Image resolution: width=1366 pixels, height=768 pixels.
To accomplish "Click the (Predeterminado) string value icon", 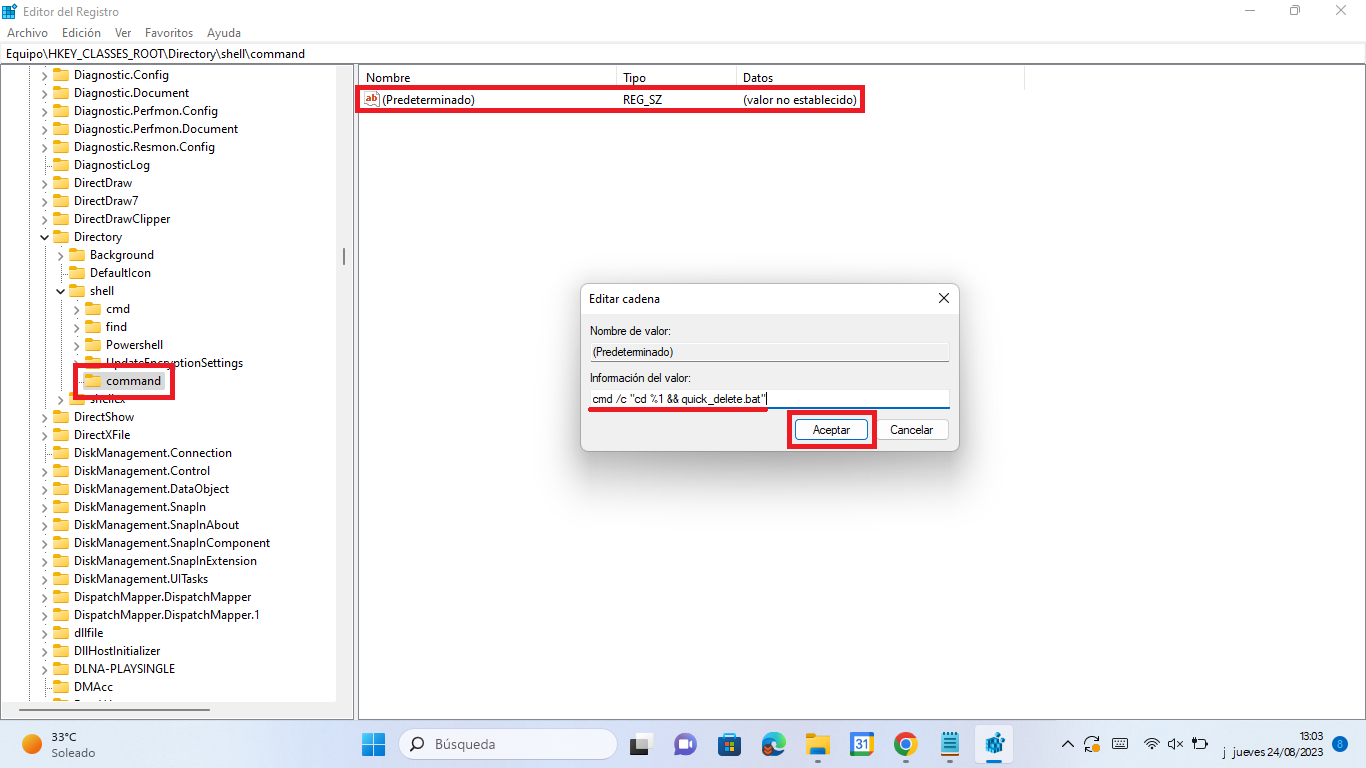I will tap(372, 100).
